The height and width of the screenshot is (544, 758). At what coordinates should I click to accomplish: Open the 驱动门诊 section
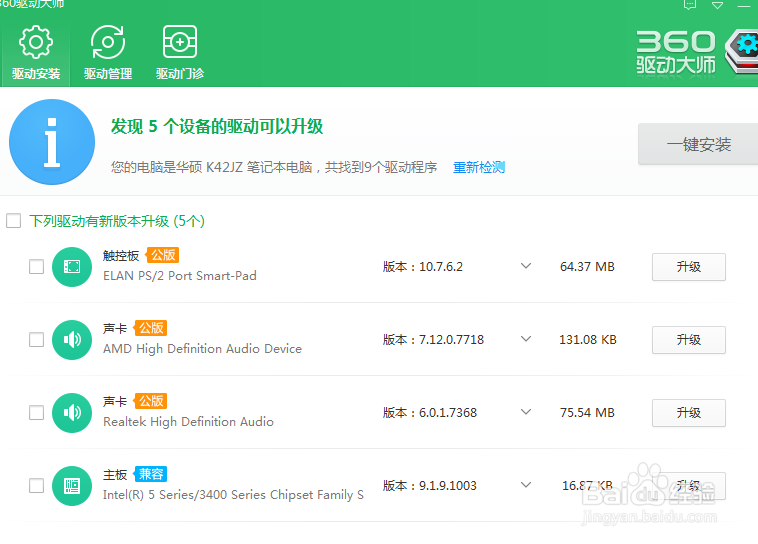pyautogui.click(x=180, y=53)
